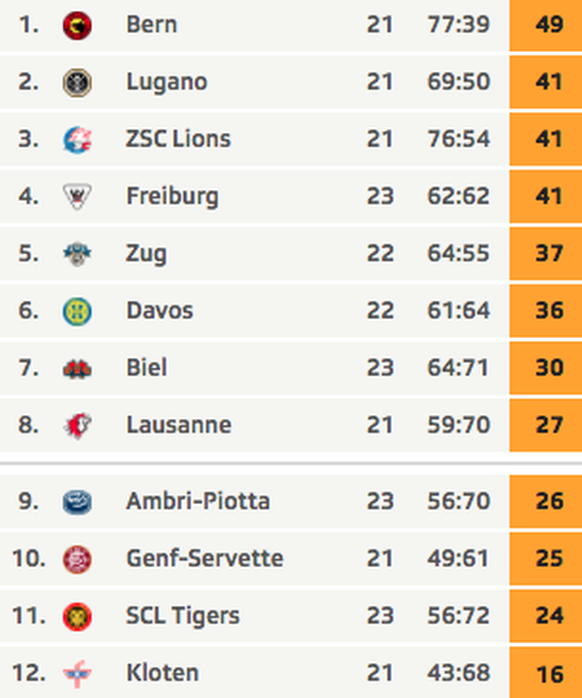582x698 pixels.
Task: Click the Ambri-Piotta team logo
Action: [x=77, y=502]
